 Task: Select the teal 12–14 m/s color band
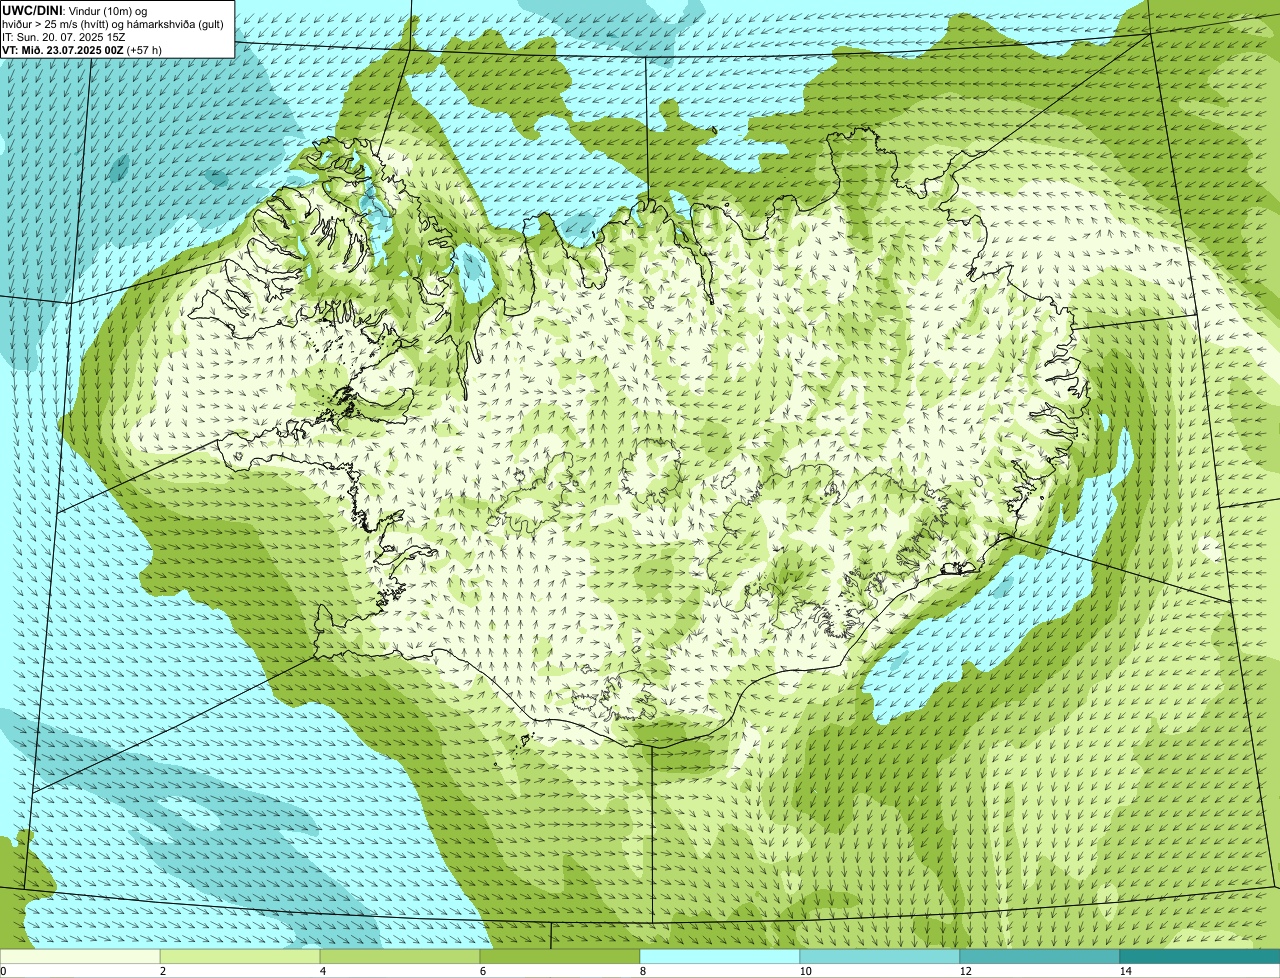(1040, 956)
